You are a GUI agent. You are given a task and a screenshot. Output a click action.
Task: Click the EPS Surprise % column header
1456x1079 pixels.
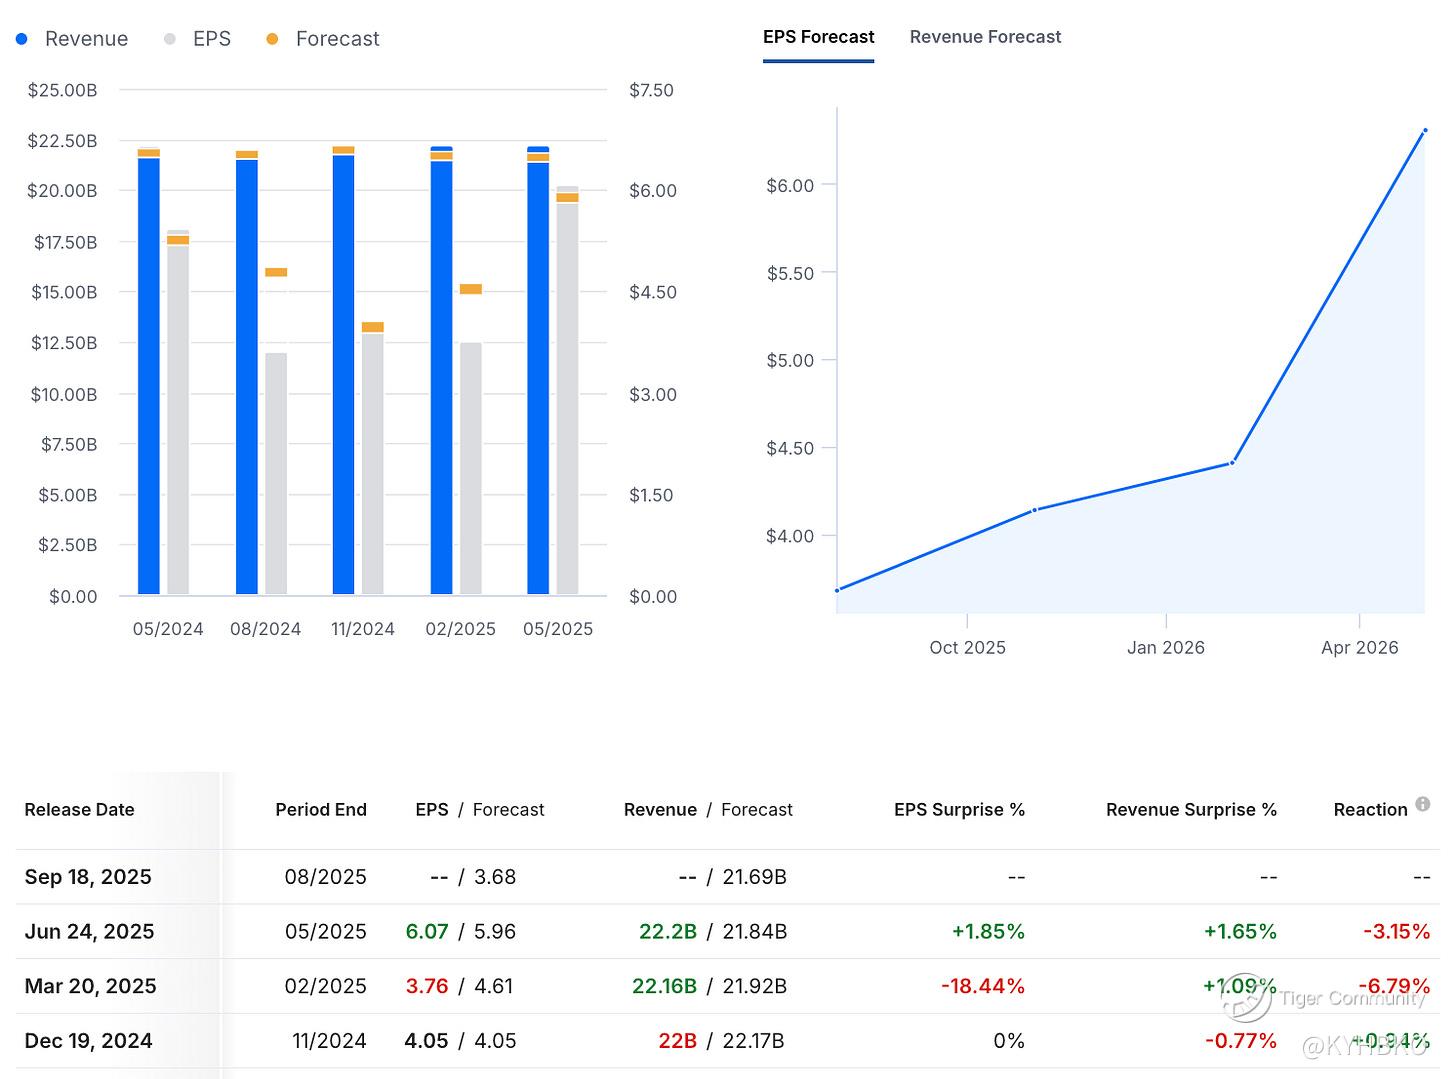959,810
